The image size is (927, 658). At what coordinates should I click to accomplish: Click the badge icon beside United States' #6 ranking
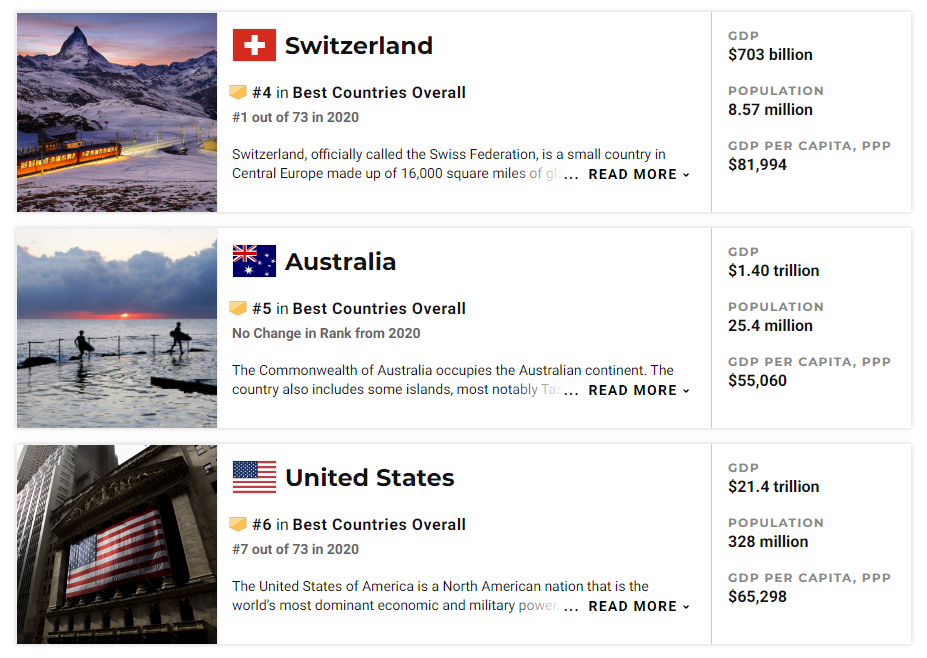(238, 524)
